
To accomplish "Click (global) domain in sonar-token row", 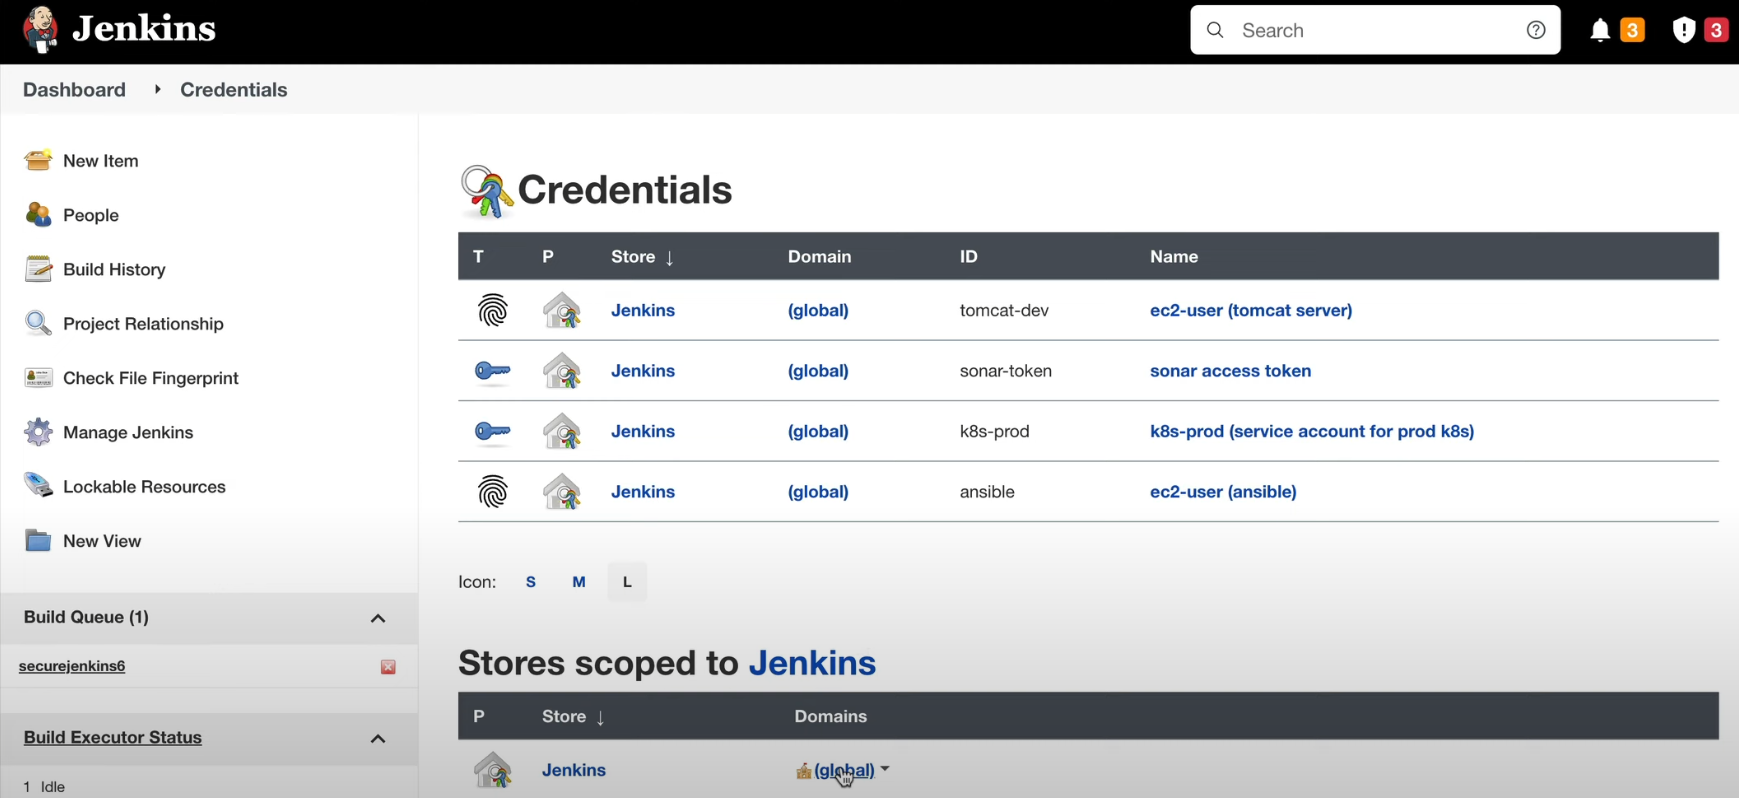I will pyautogui.click(x=818, y=371).
